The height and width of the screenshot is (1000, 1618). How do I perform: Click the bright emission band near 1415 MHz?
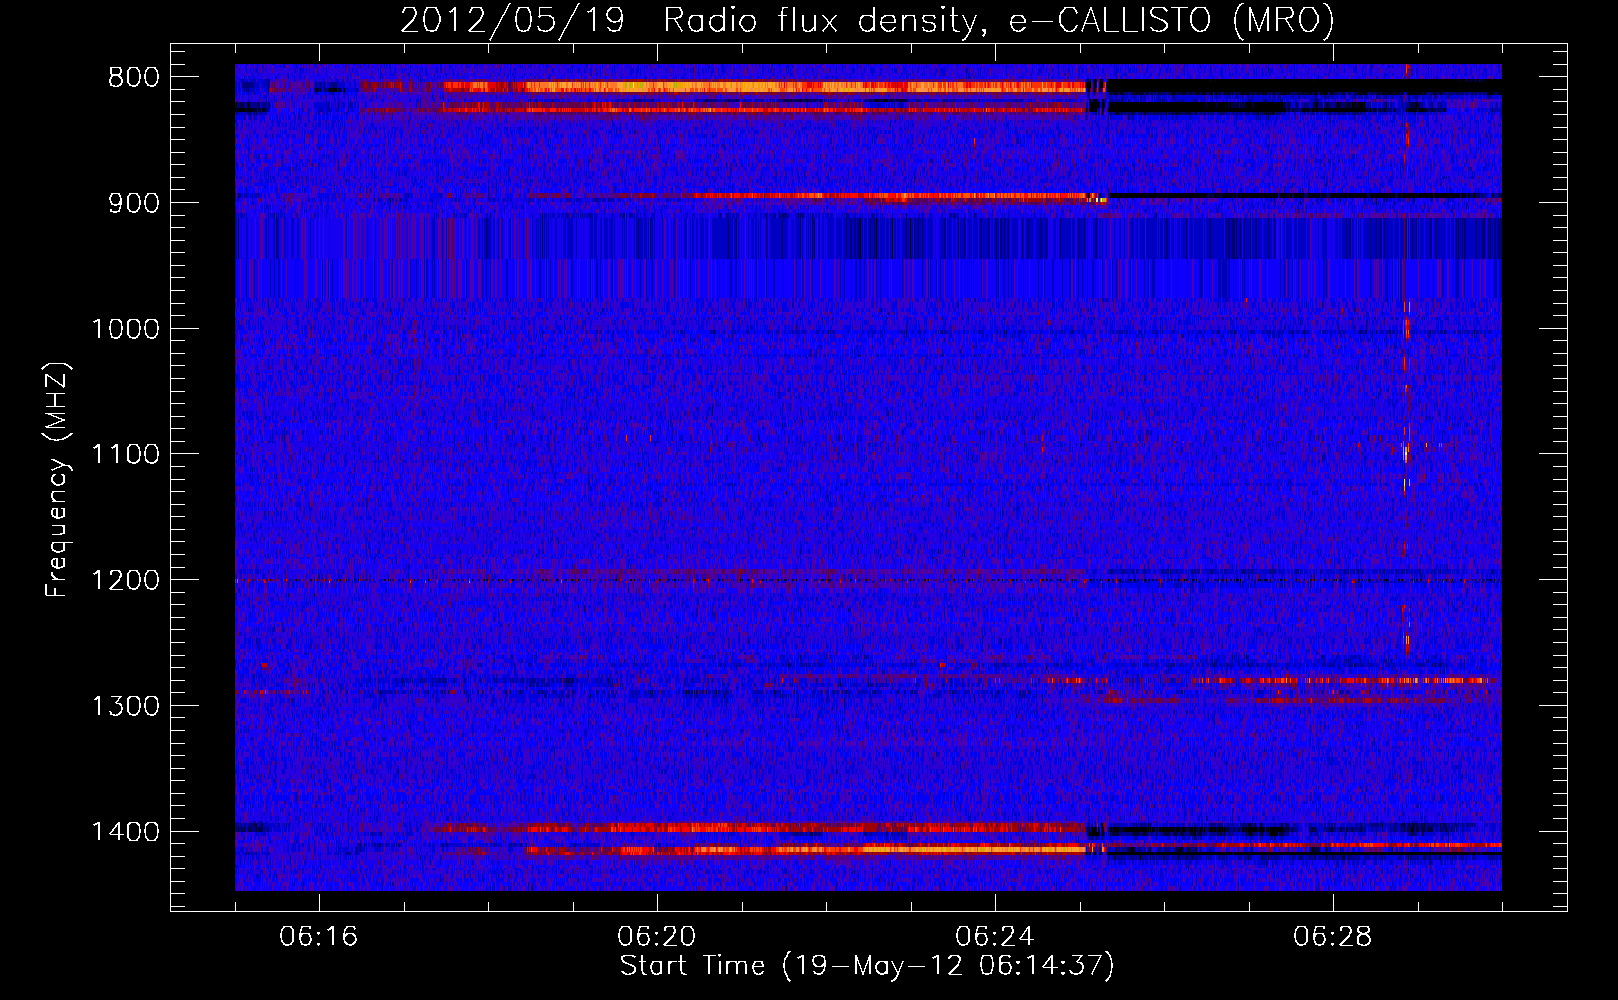point(805,850)
